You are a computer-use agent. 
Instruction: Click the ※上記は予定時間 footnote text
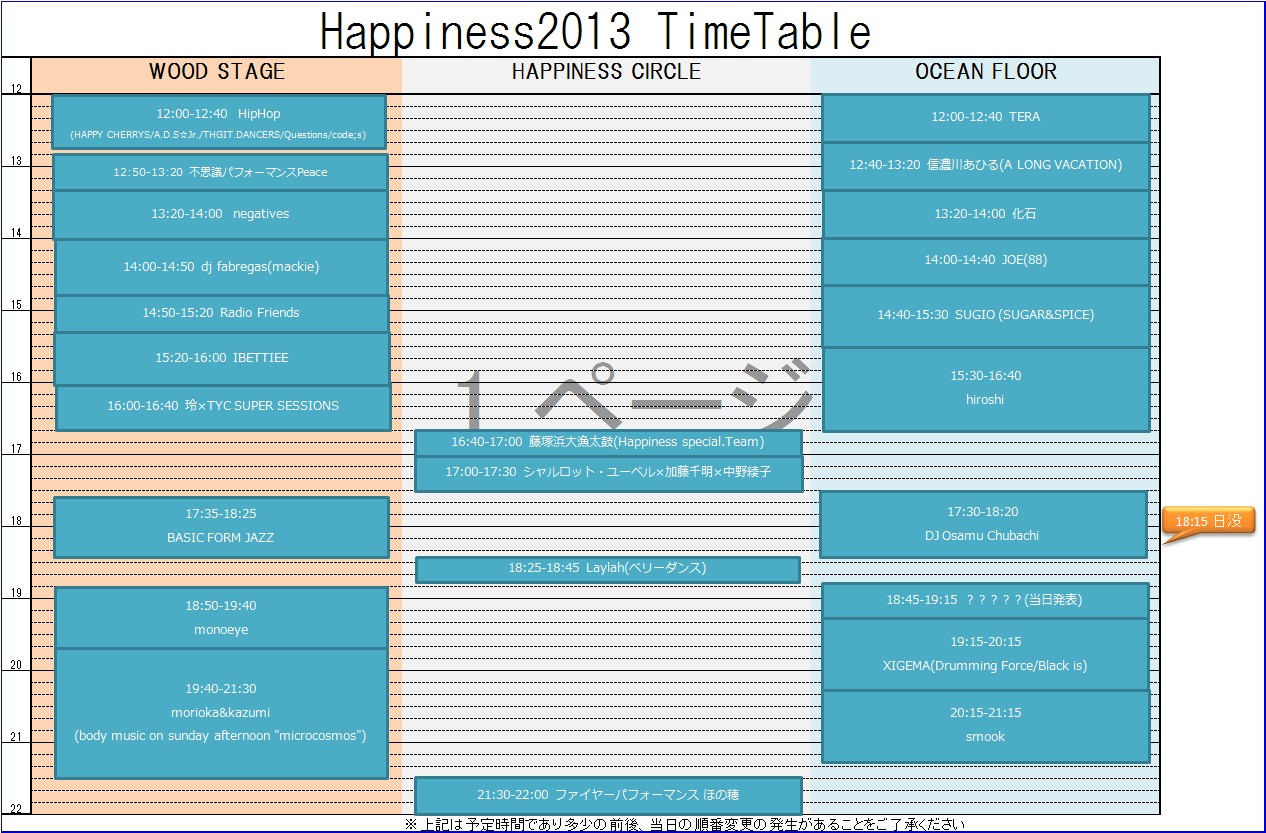685,824
